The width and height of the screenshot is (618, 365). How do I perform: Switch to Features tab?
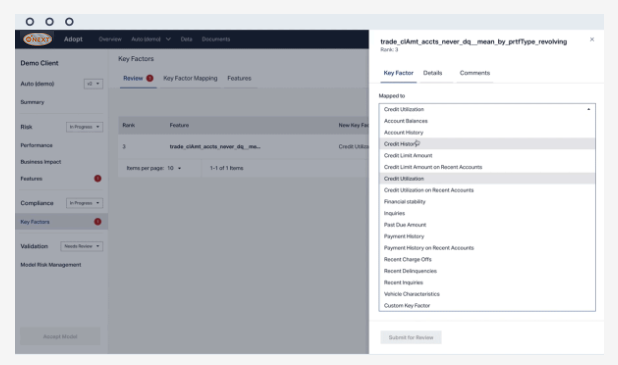click(x=239, y=78)
